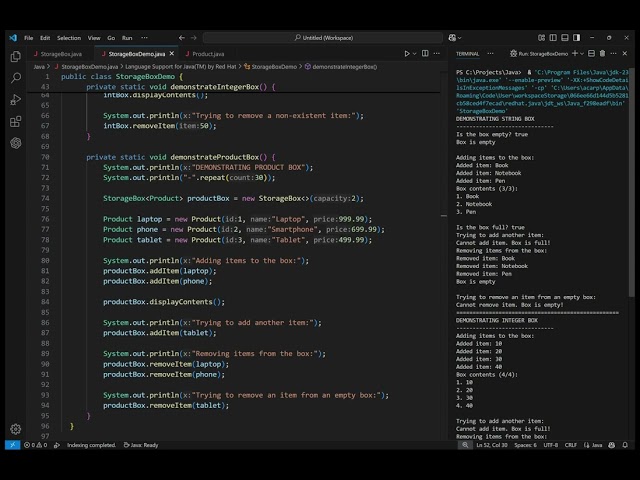The height and width of the screenshot is (480, 640).
Task: Open the Go menu
Action: [x=111, y=38]
